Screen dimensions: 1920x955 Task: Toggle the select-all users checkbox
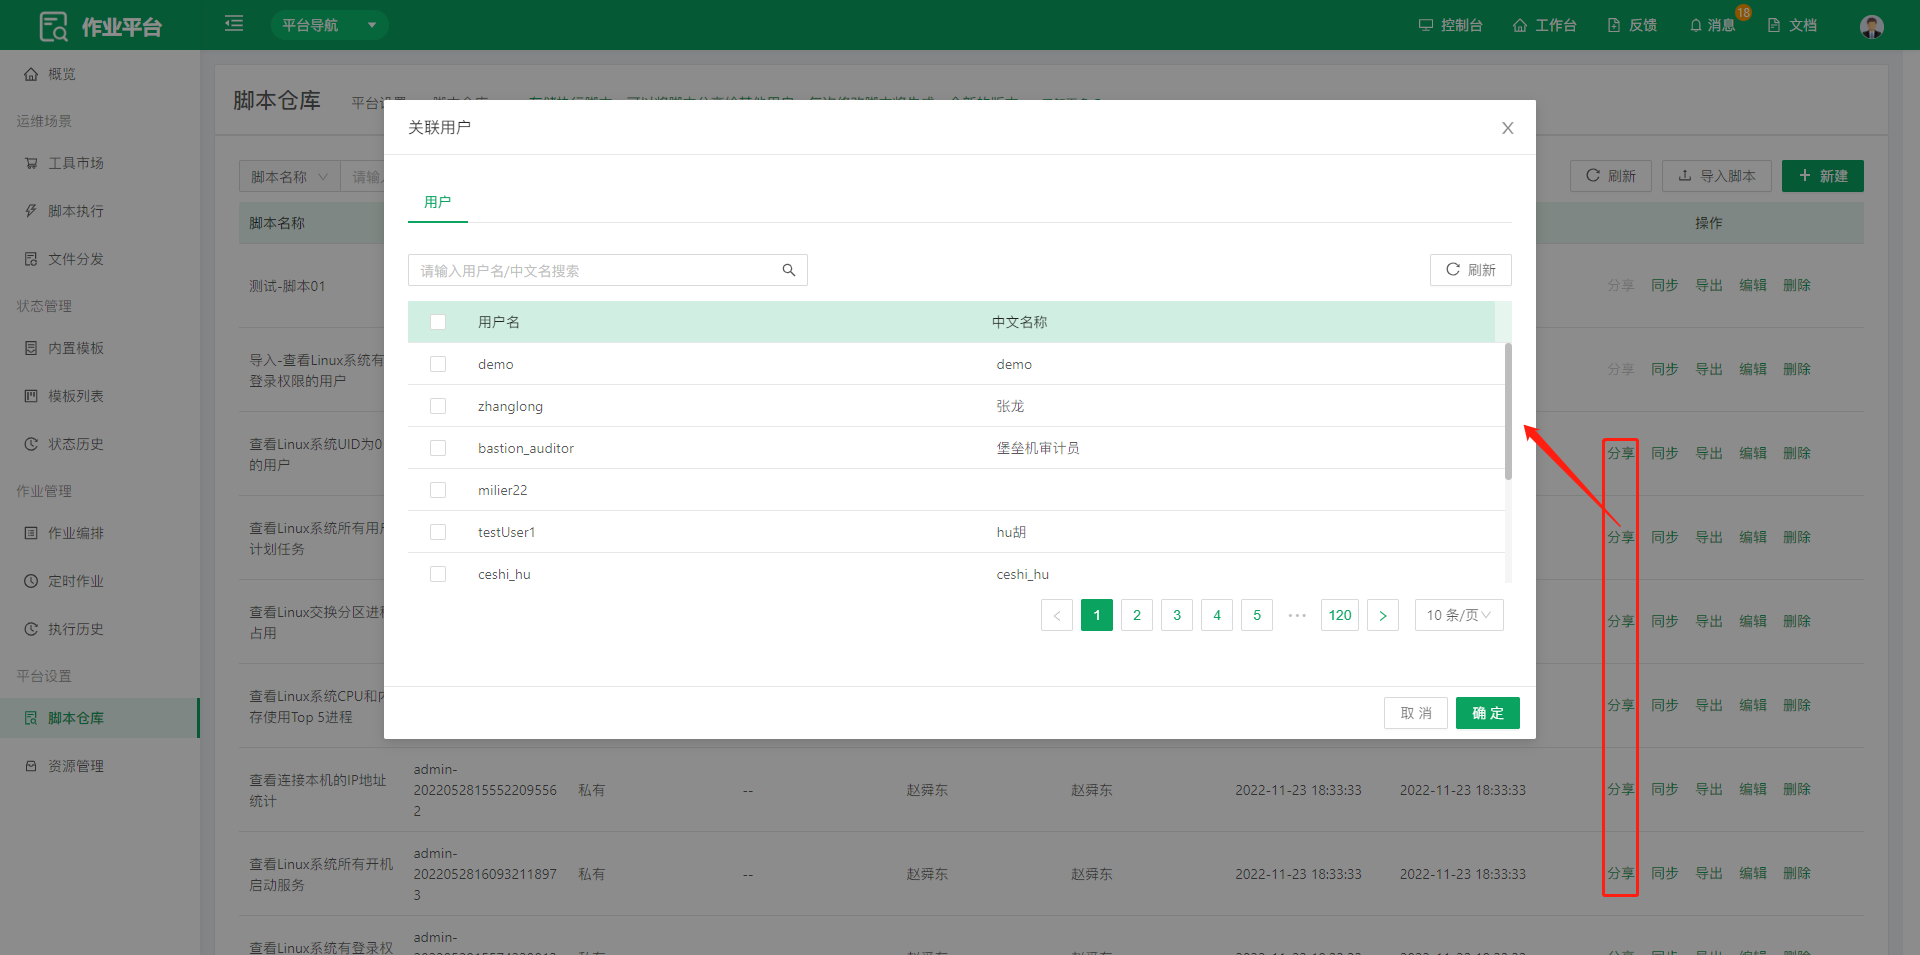point(438,322)
